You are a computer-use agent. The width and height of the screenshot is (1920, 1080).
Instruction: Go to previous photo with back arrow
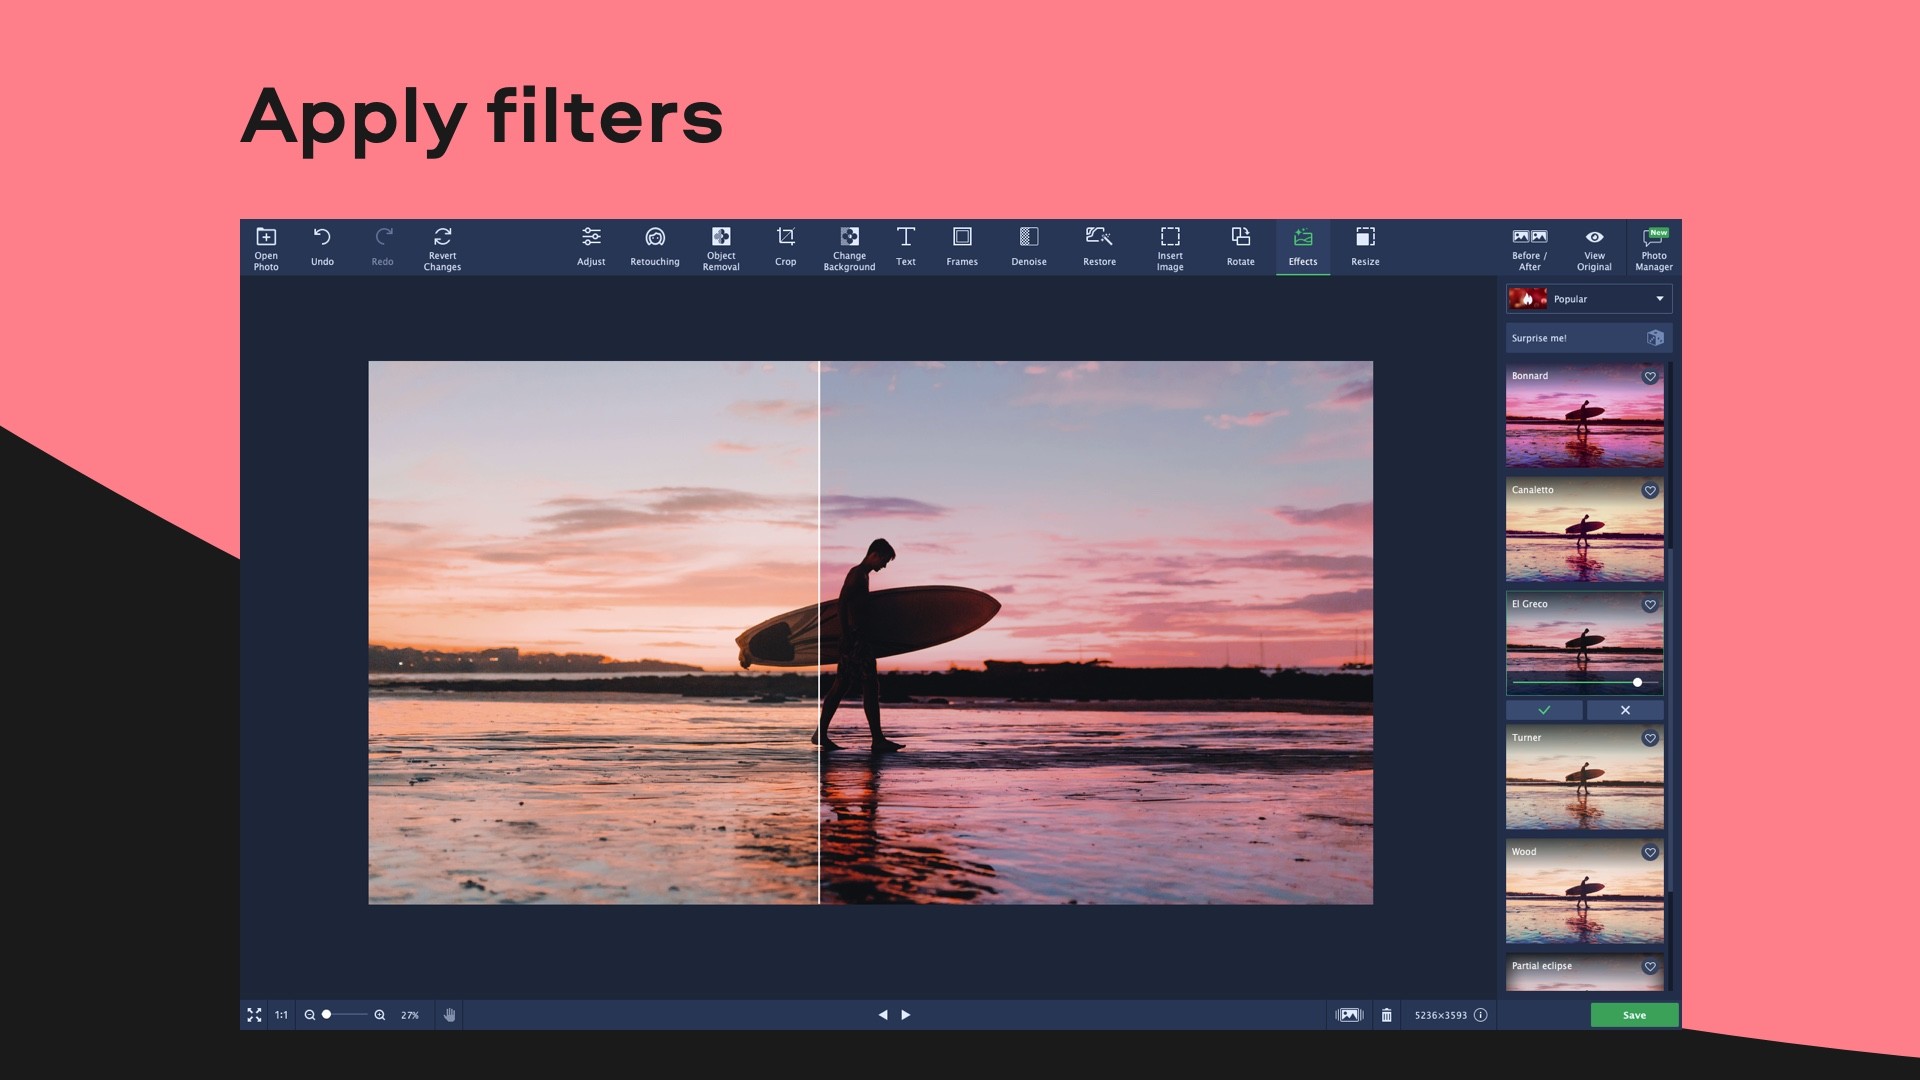point(884,1014)
